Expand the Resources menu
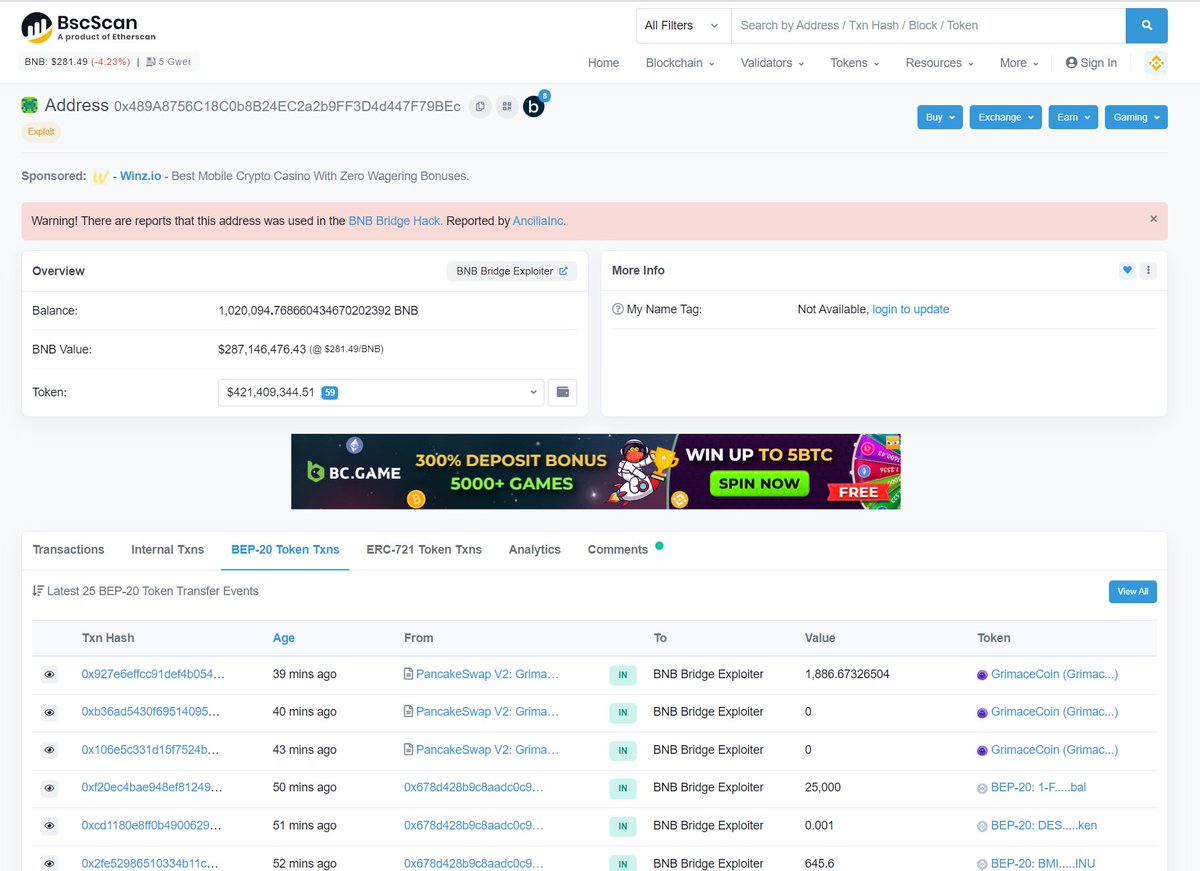This screenshot has height=871, width=1200. 940,63
